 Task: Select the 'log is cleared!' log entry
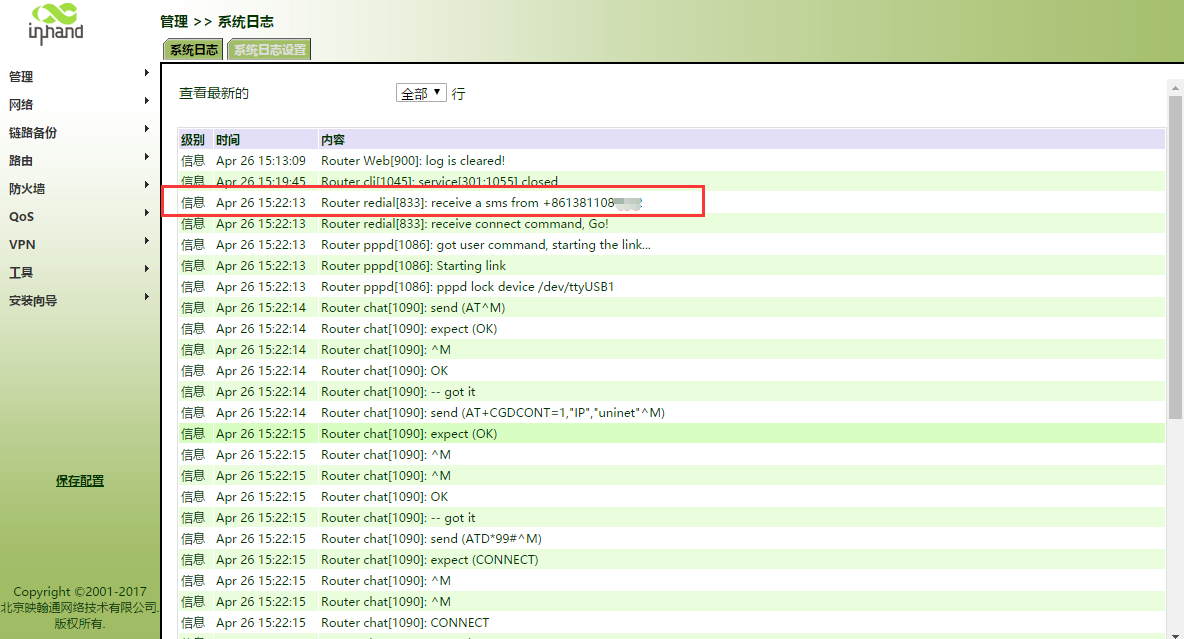(x=412, y=161)
